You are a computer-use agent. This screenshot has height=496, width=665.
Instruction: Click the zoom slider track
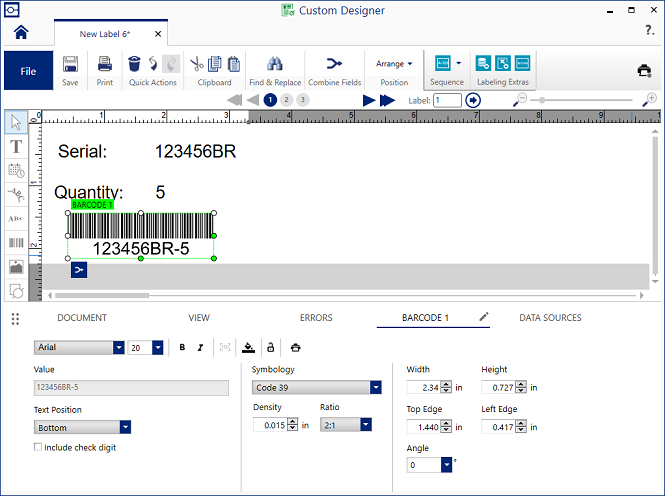[x=585, y=100]
